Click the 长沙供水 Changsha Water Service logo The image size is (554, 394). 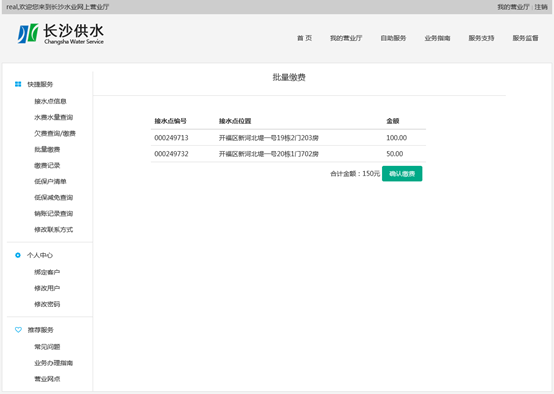click(x=61, y=34)
